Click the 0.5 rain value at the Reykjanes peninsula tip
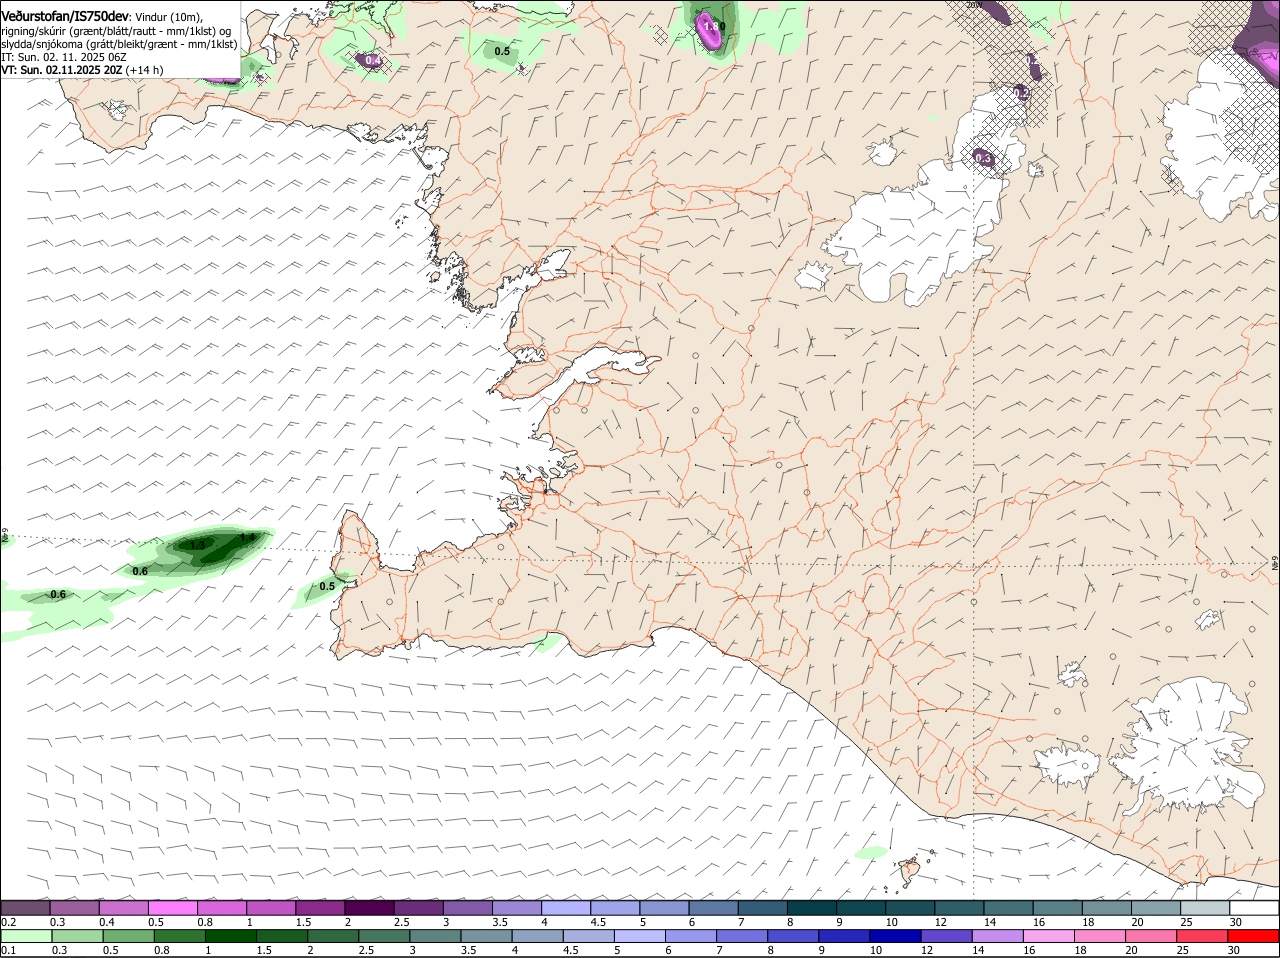 tap(326, 586)
